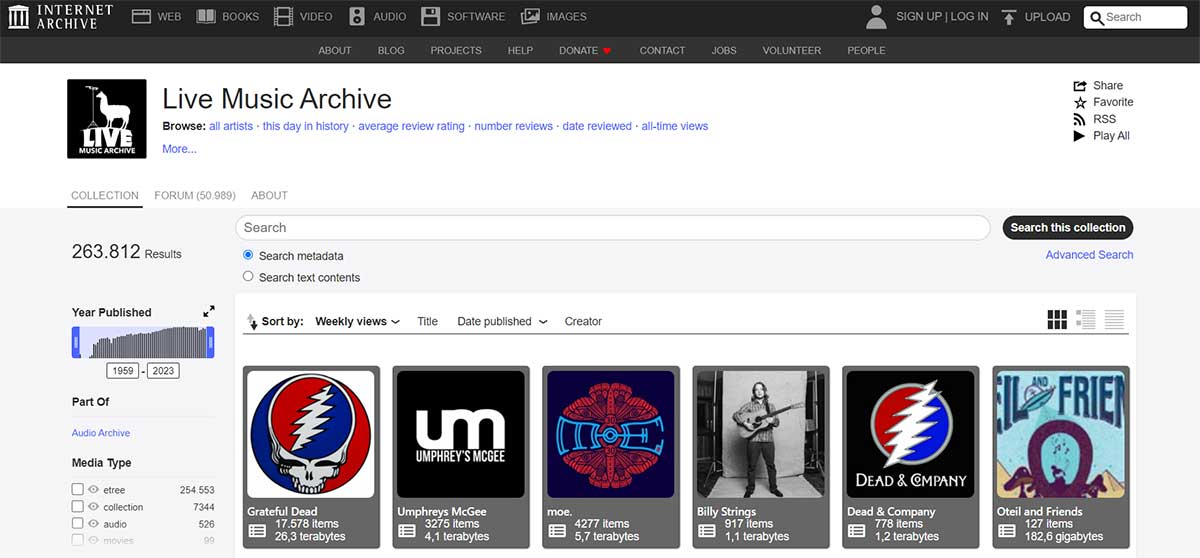Click the Internet Archive logo icon

[18, 16]
